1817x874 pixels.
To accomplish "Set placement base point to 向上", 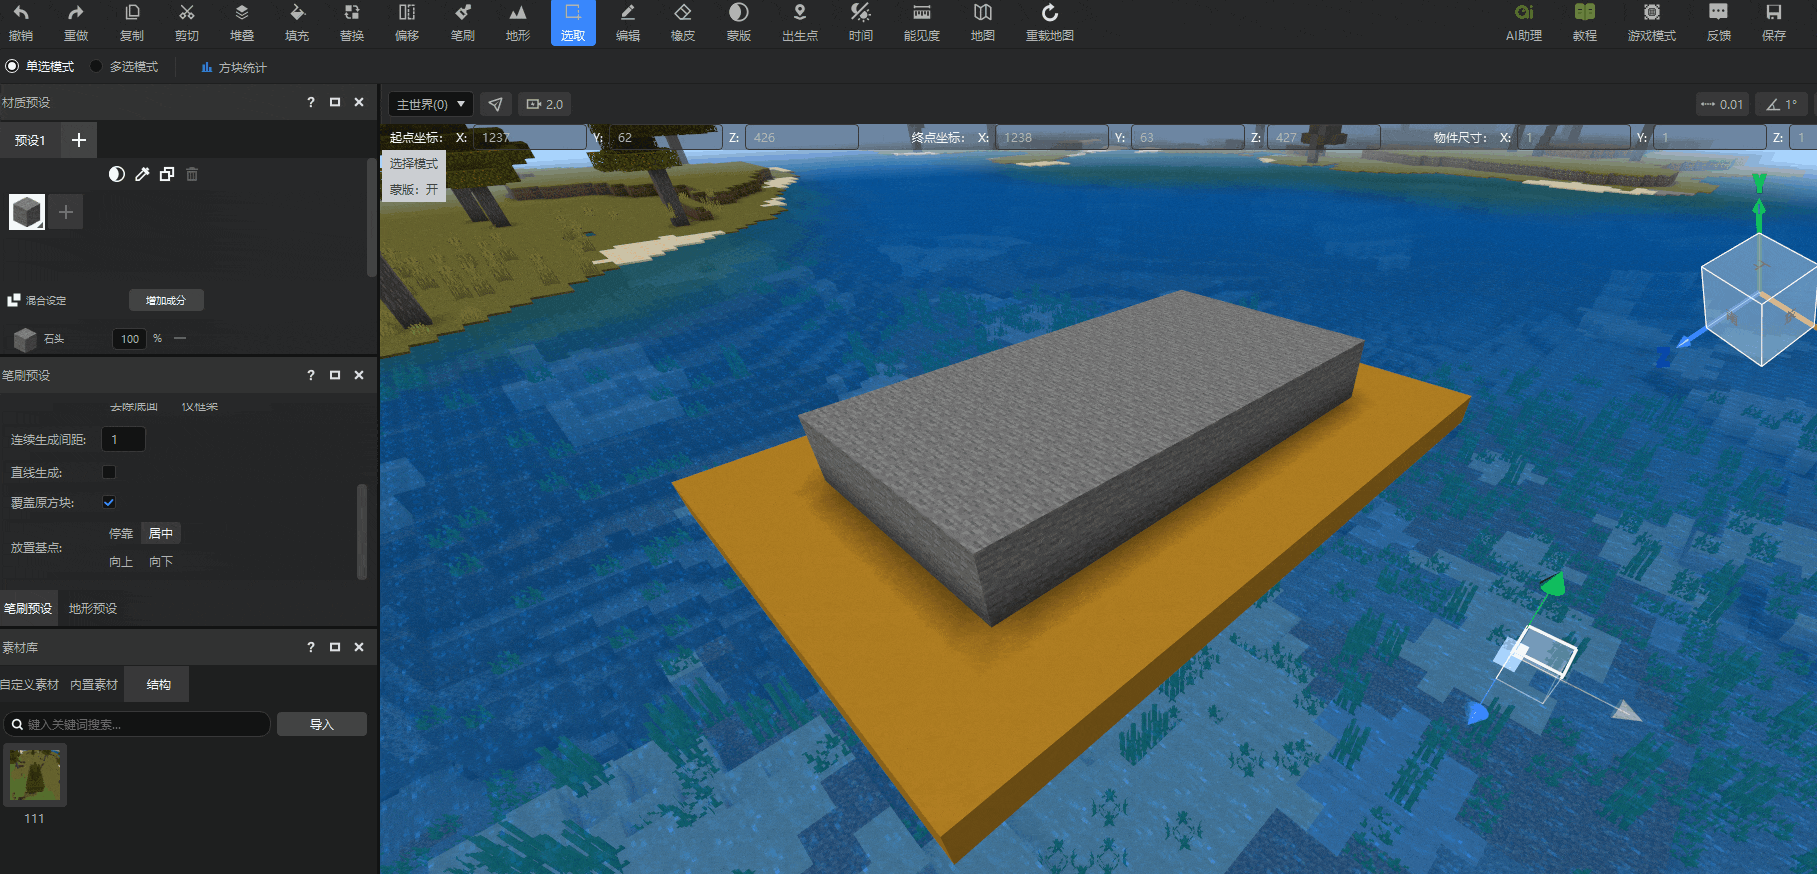I will 121,562.
